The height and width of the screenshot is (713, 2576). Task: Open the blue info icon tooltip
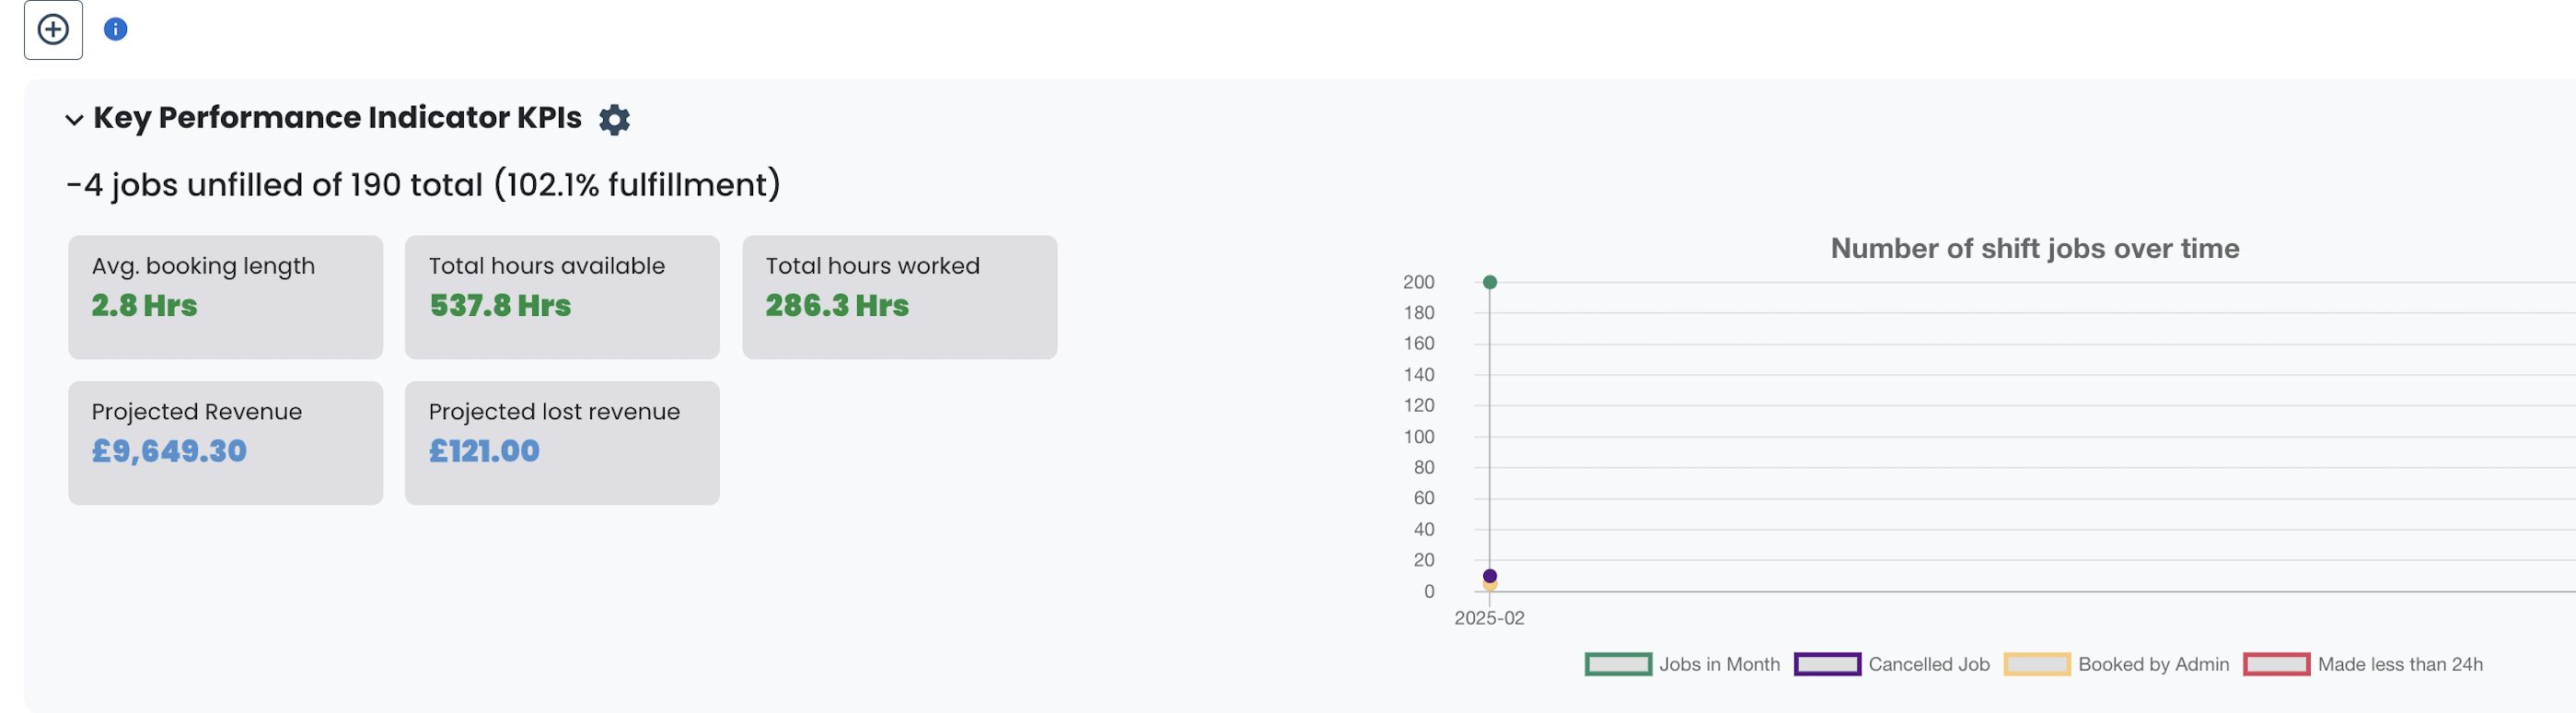pos(116,29)
